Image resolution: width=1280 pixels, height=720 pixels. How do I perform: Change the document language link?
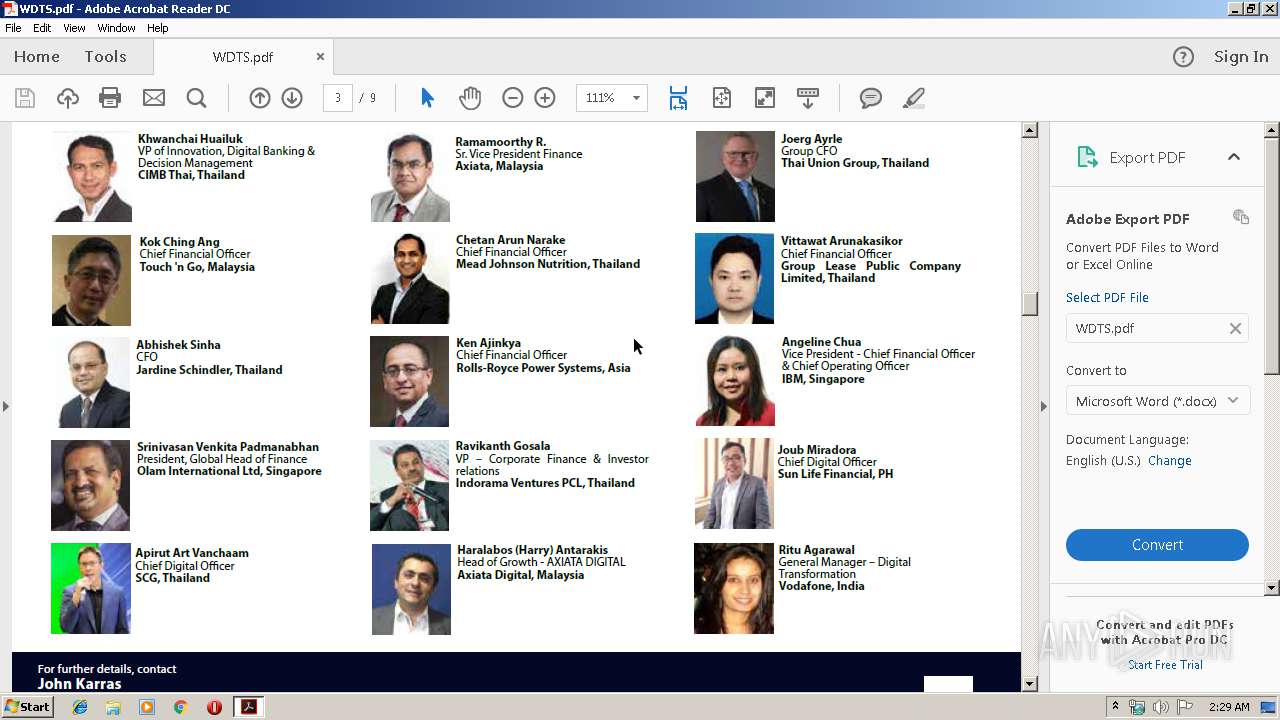(1170, 461)
